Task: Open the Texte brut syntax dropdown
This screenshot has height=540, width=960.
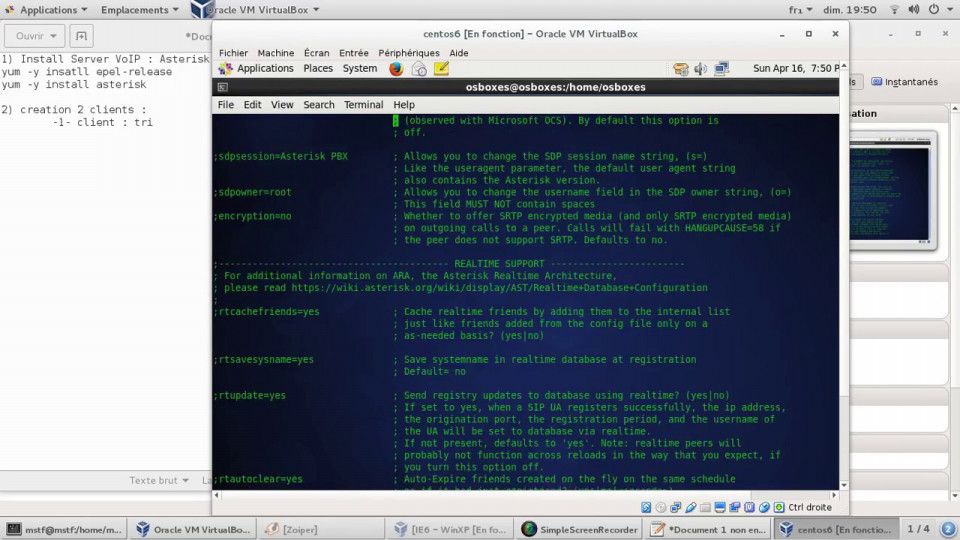Action: tap(159, 481)
